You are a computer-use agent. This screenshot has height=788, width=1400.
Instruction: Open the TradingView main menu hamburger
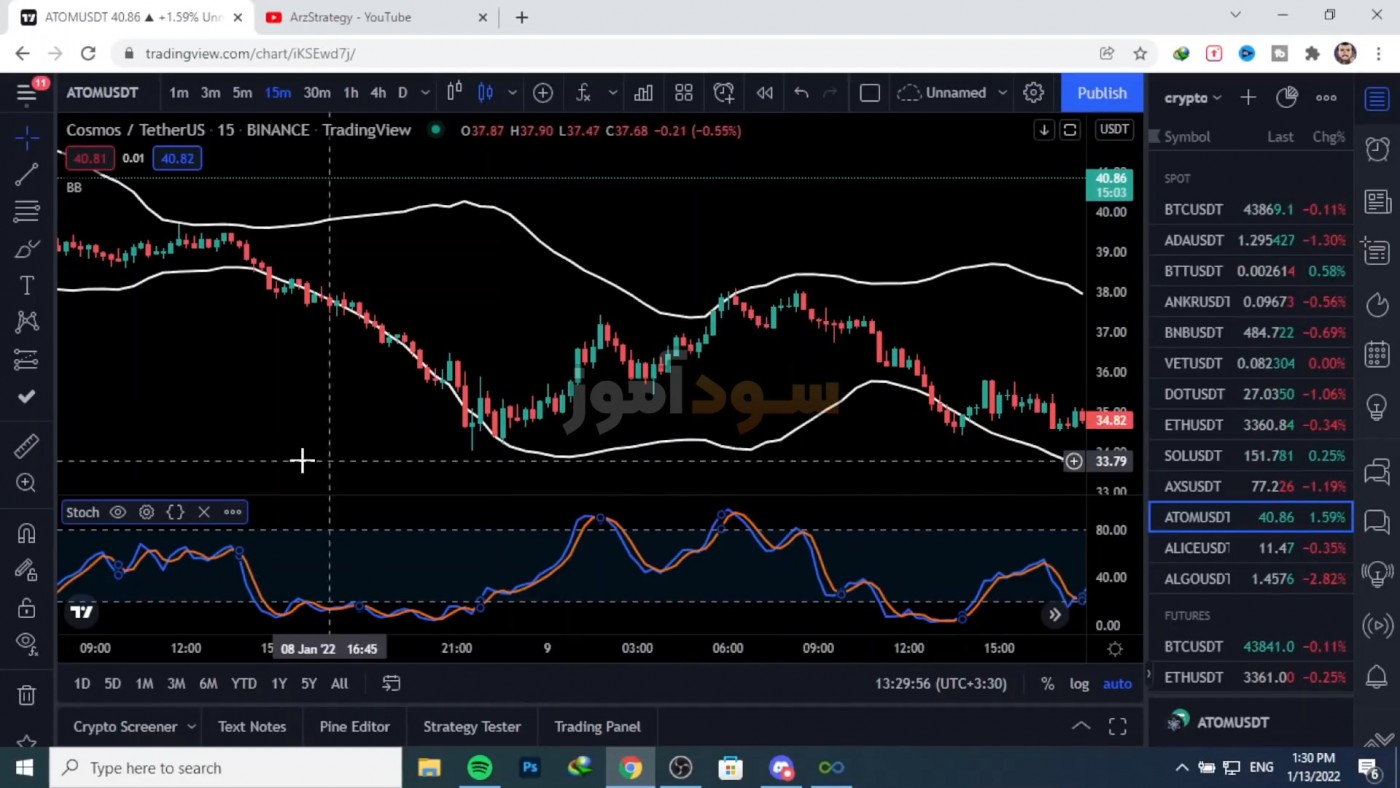tap(27, 93)
